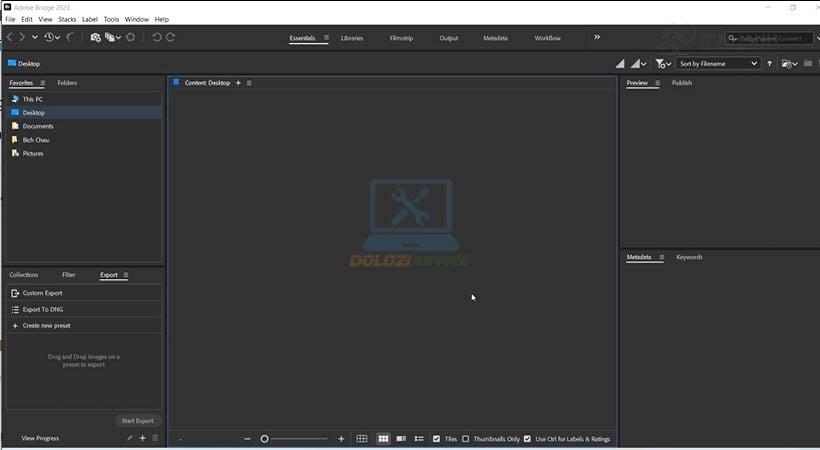Click the Export To DNG preset

click(84, 309)
